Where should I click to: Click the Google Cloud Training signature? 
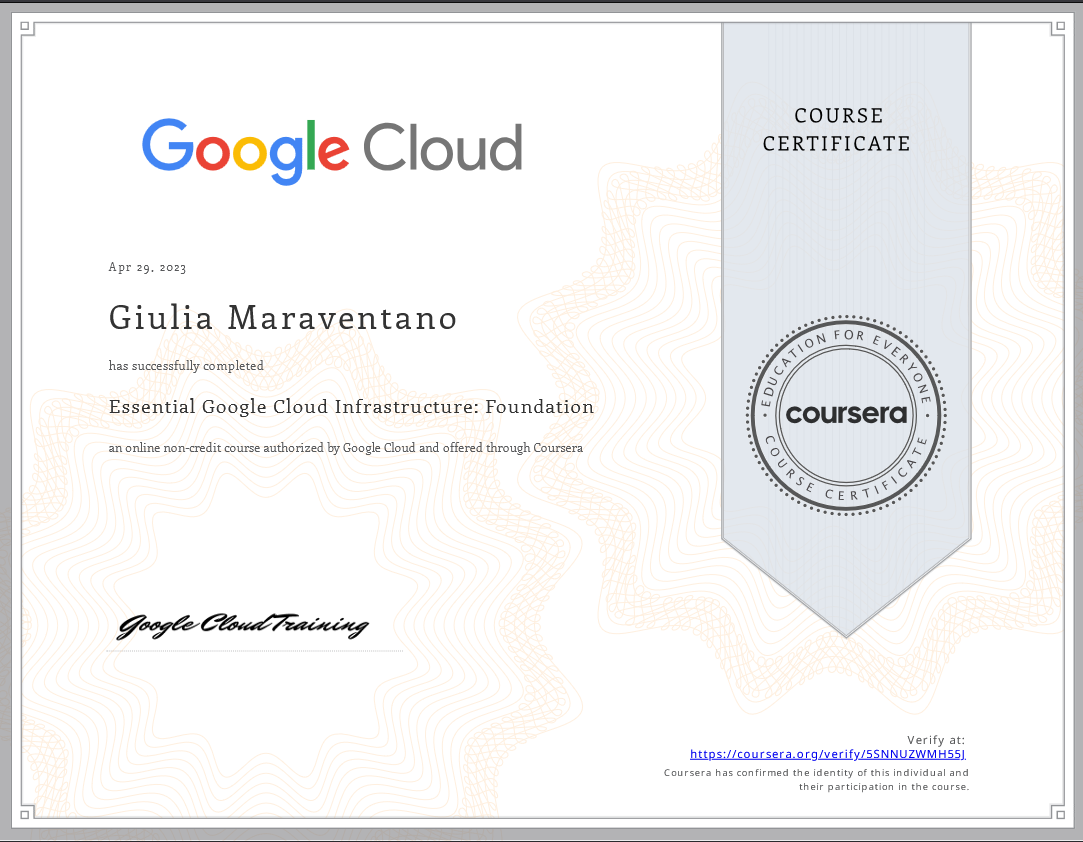(243, 626)
